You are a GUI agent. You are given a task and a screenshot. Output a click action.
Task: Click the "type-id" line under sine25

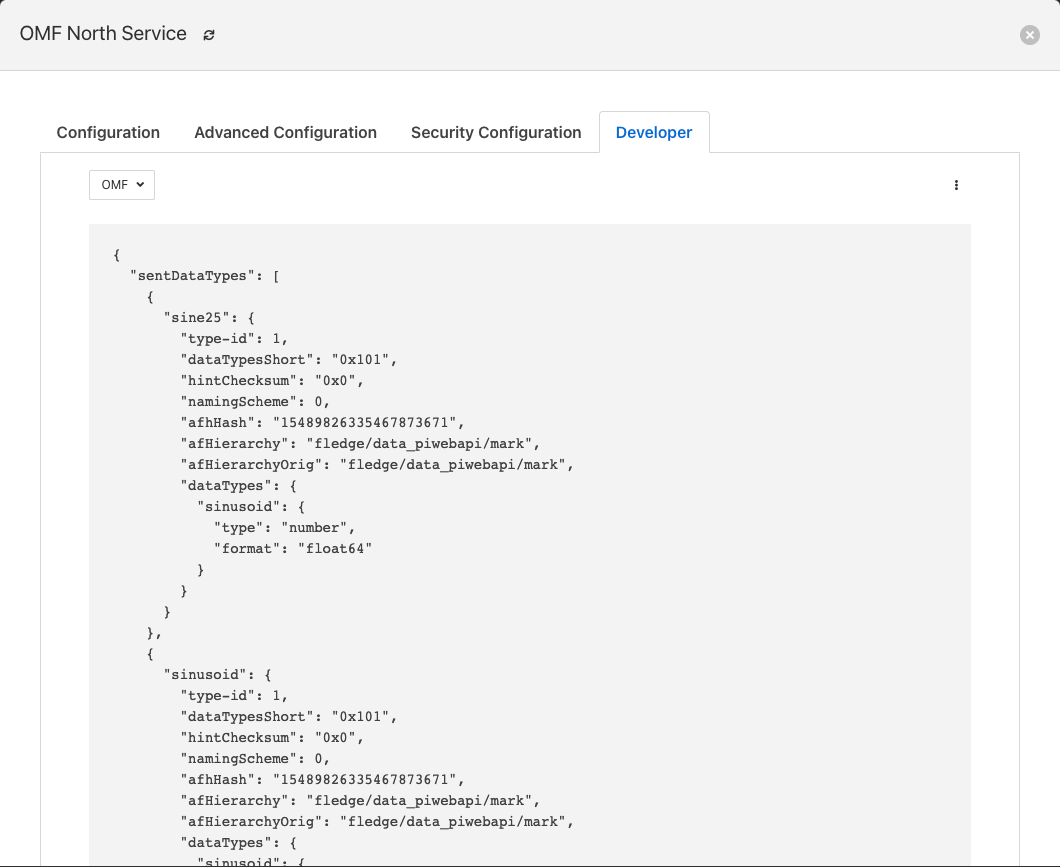tap(234, 339)
